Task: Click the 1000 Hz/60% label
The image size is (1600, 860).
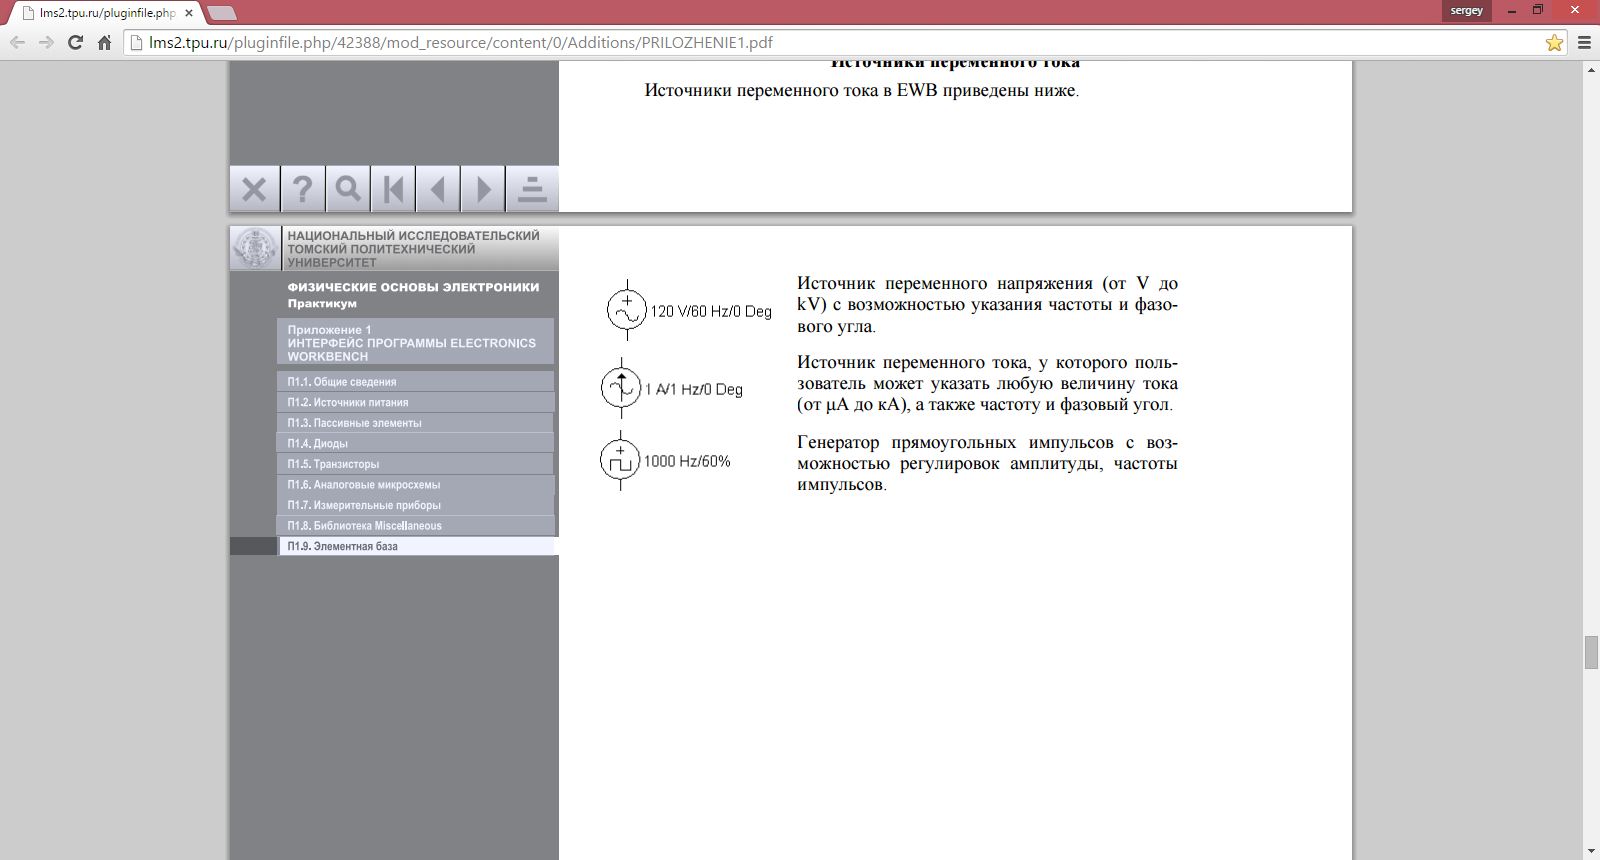Action: 687,461
